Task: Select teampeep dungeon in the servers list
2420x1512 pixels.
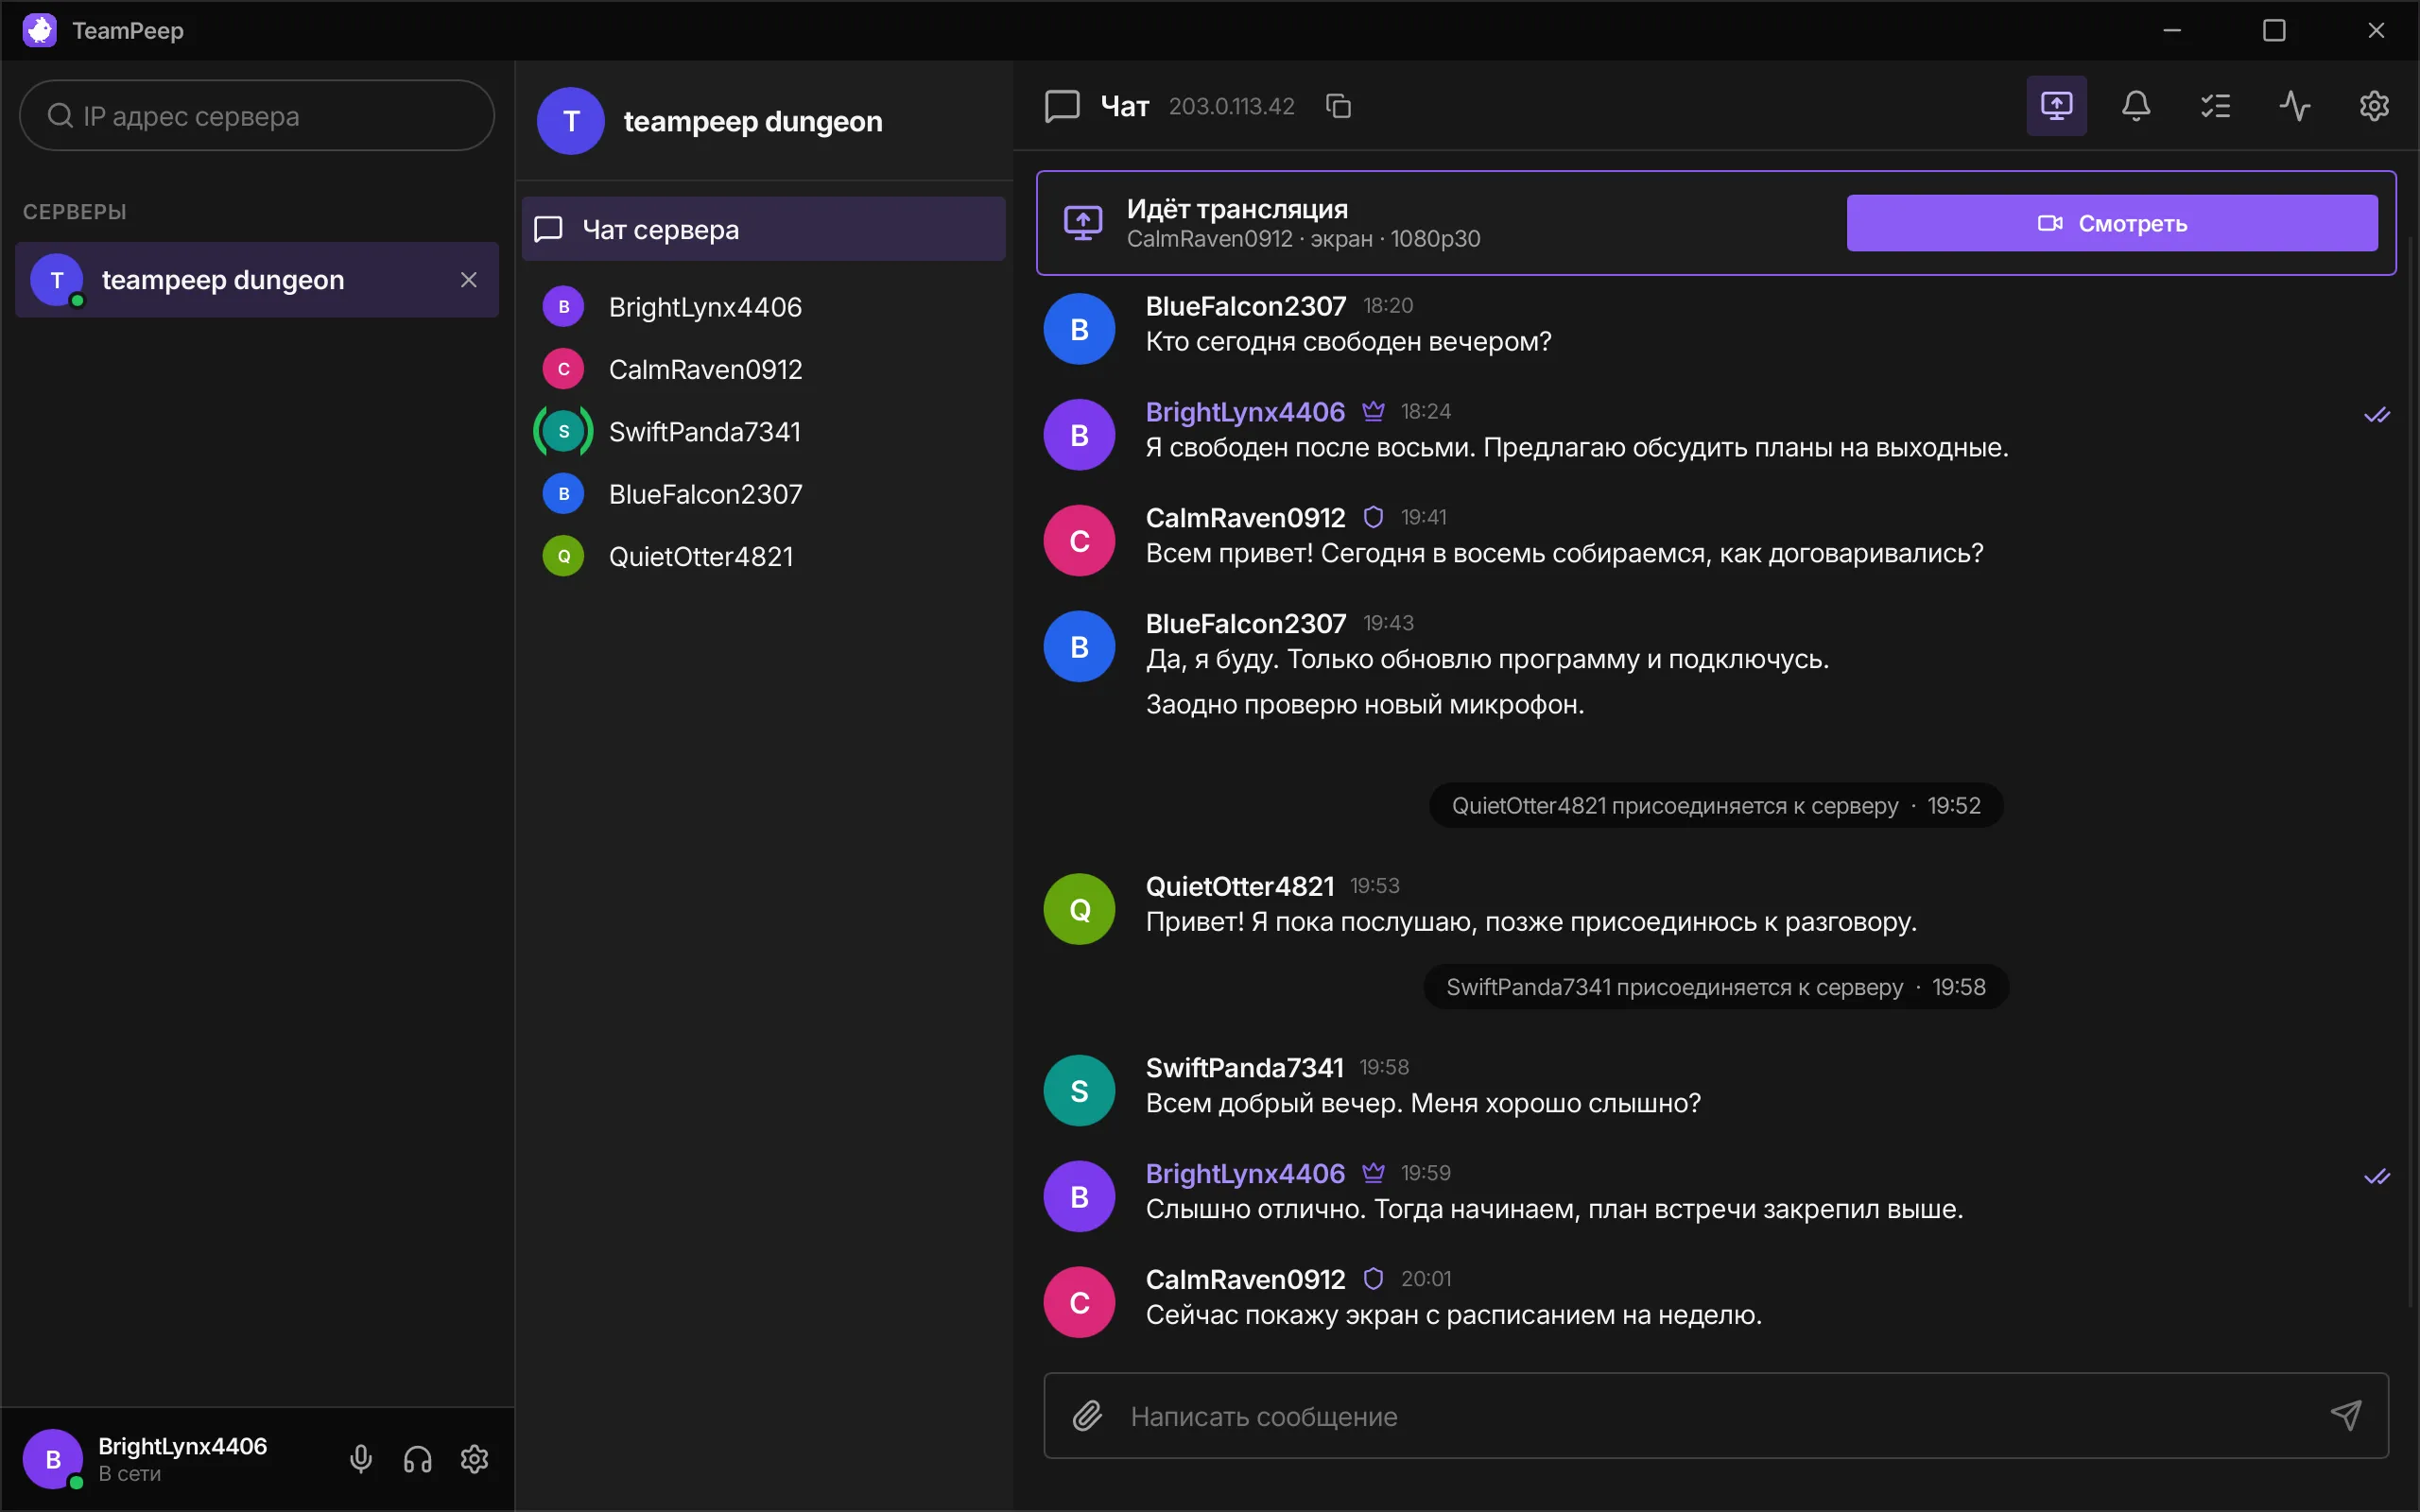Action: pos(257,280)
